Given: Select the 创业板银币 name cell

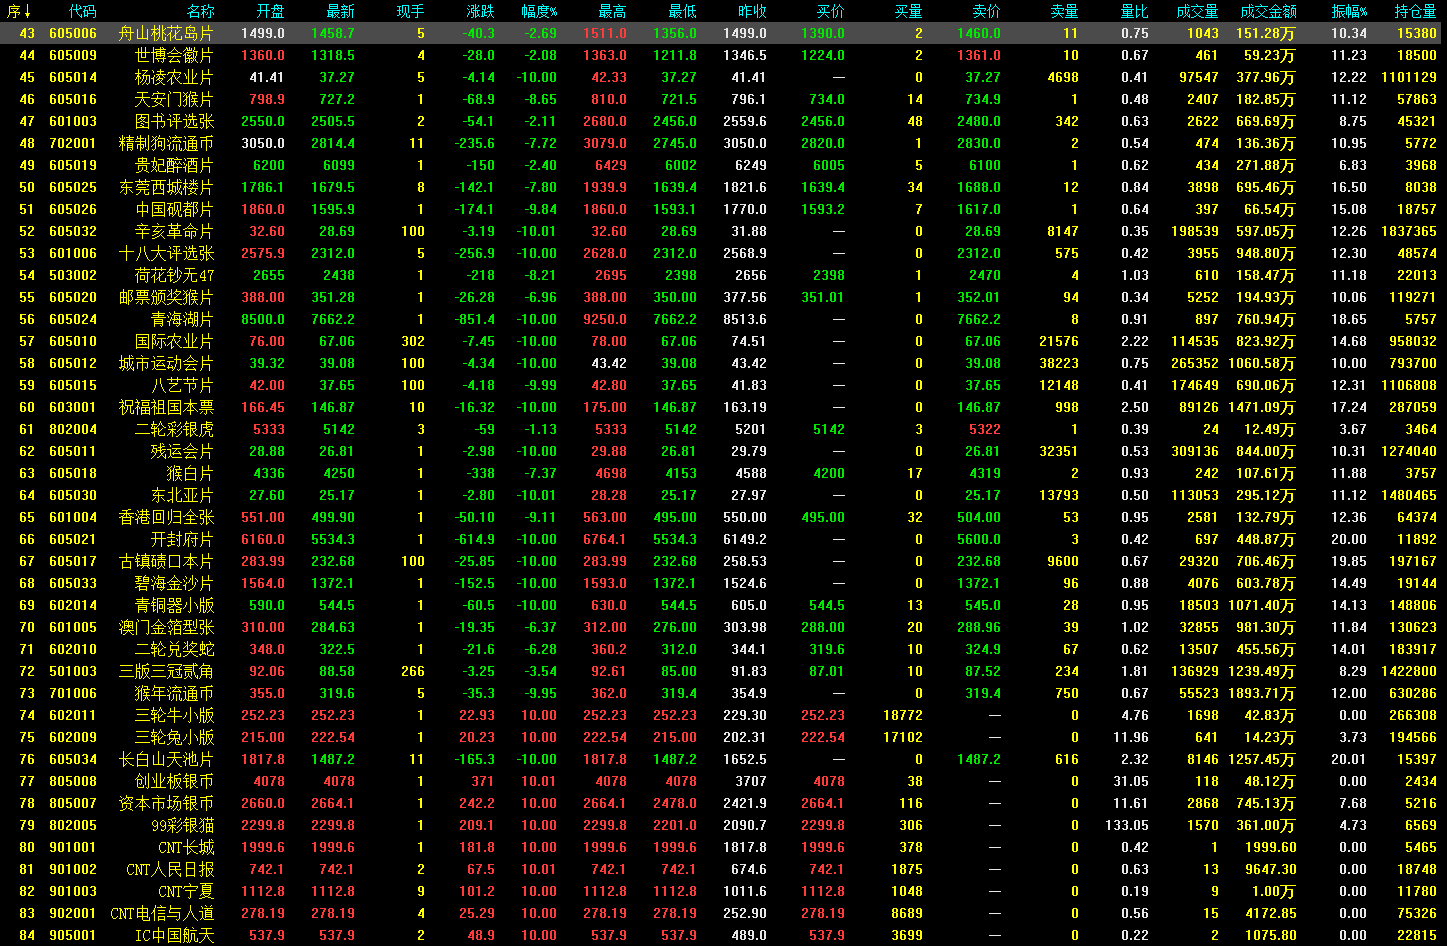Looking at the screenshot, I should [174, 781].
